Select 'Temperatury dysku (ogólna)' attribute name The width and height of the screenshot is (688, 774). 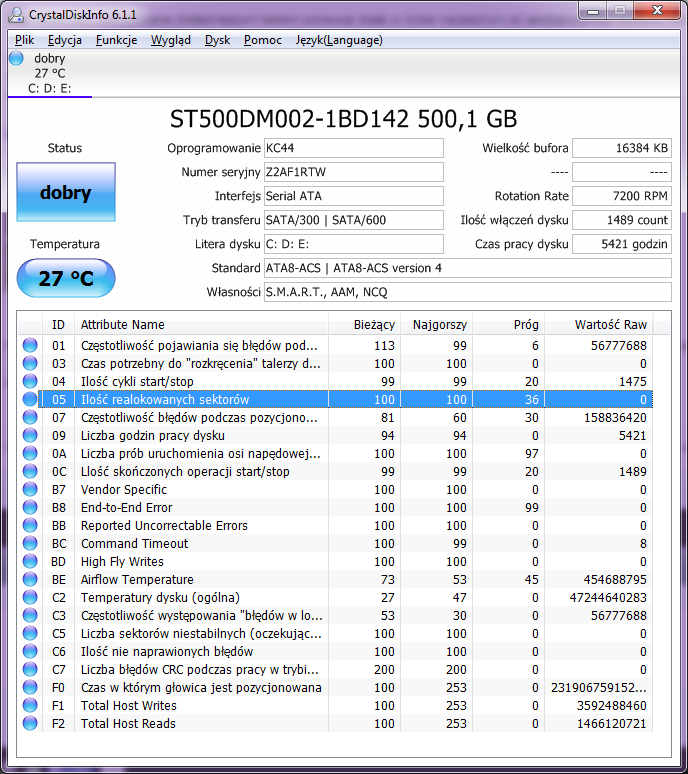tap(160, 598)
